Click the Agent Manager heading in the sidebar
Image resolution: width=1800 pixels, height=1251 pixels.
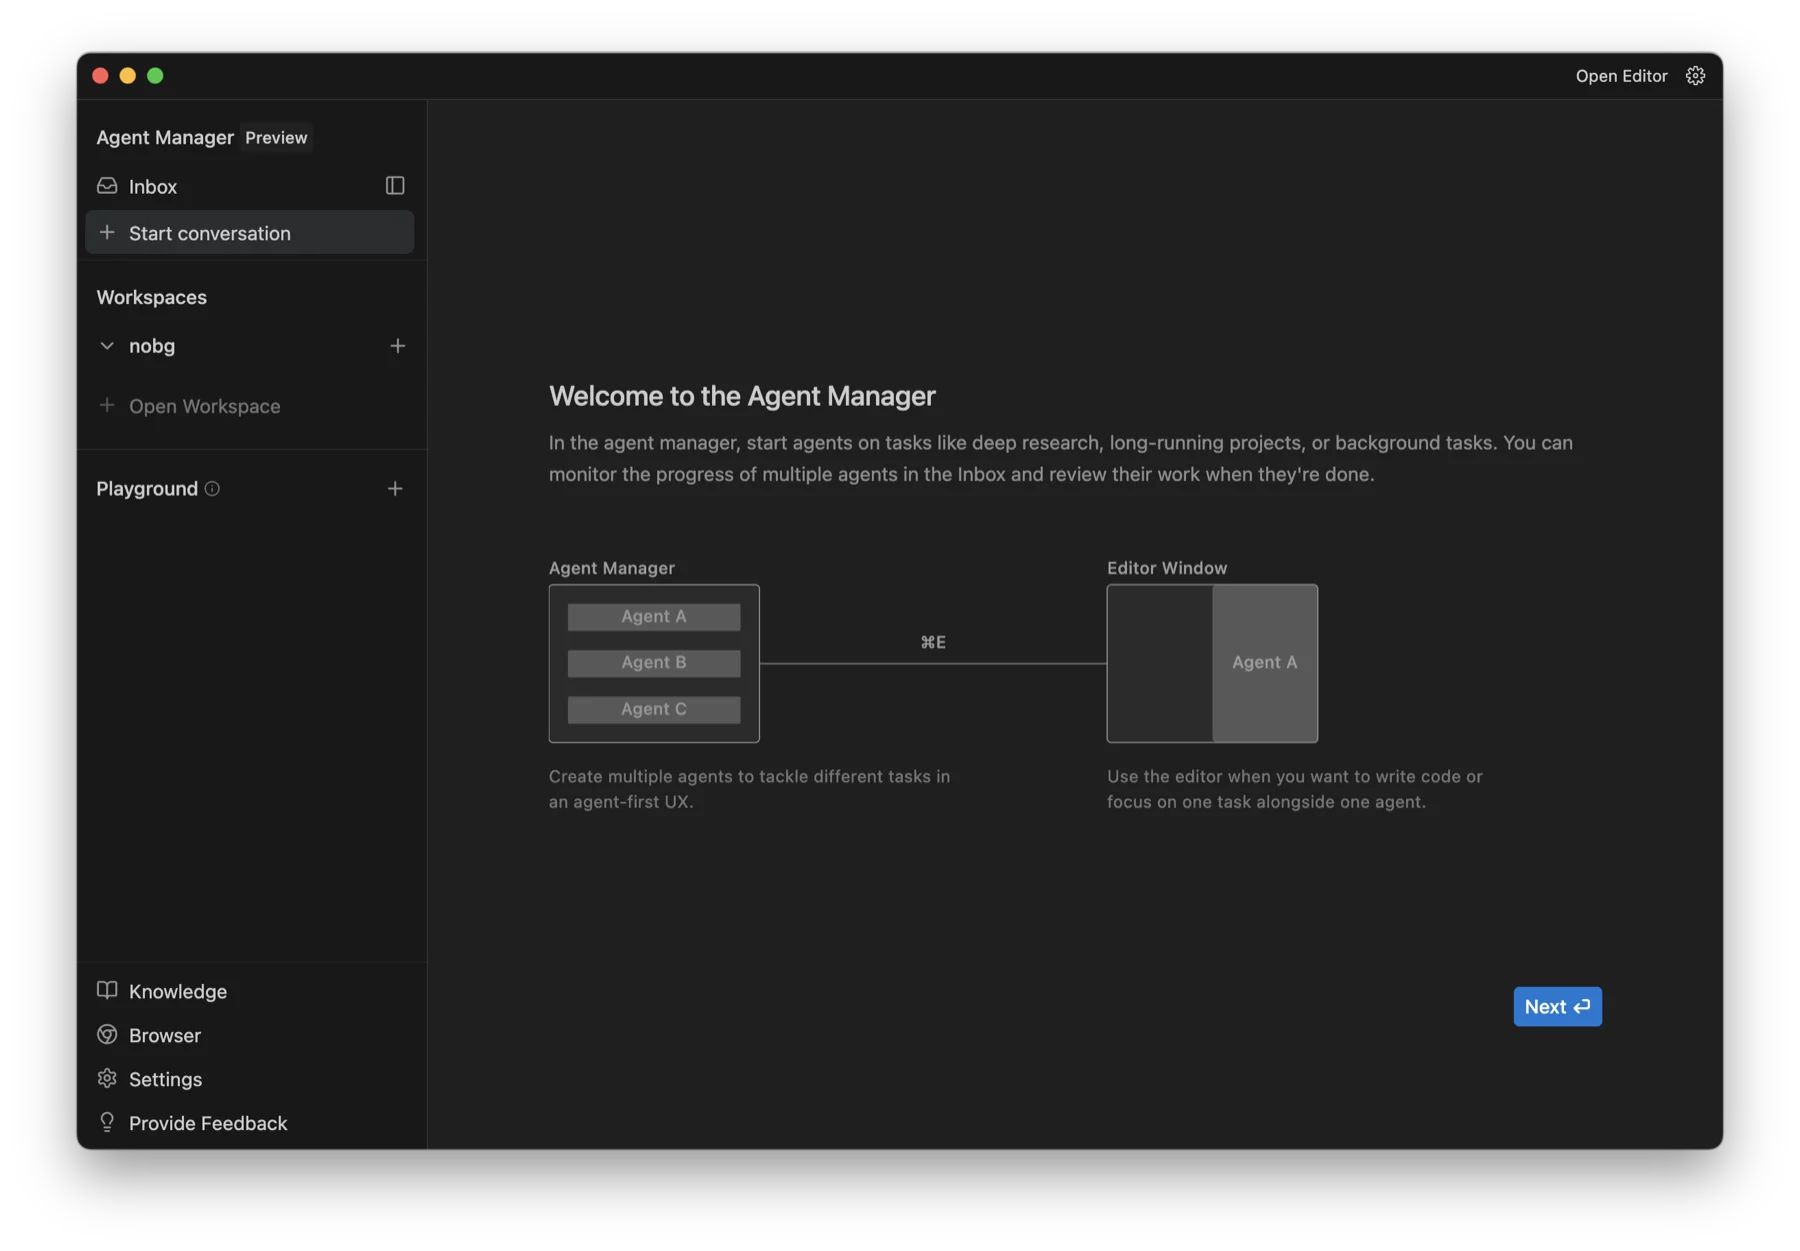click(164, 137)
